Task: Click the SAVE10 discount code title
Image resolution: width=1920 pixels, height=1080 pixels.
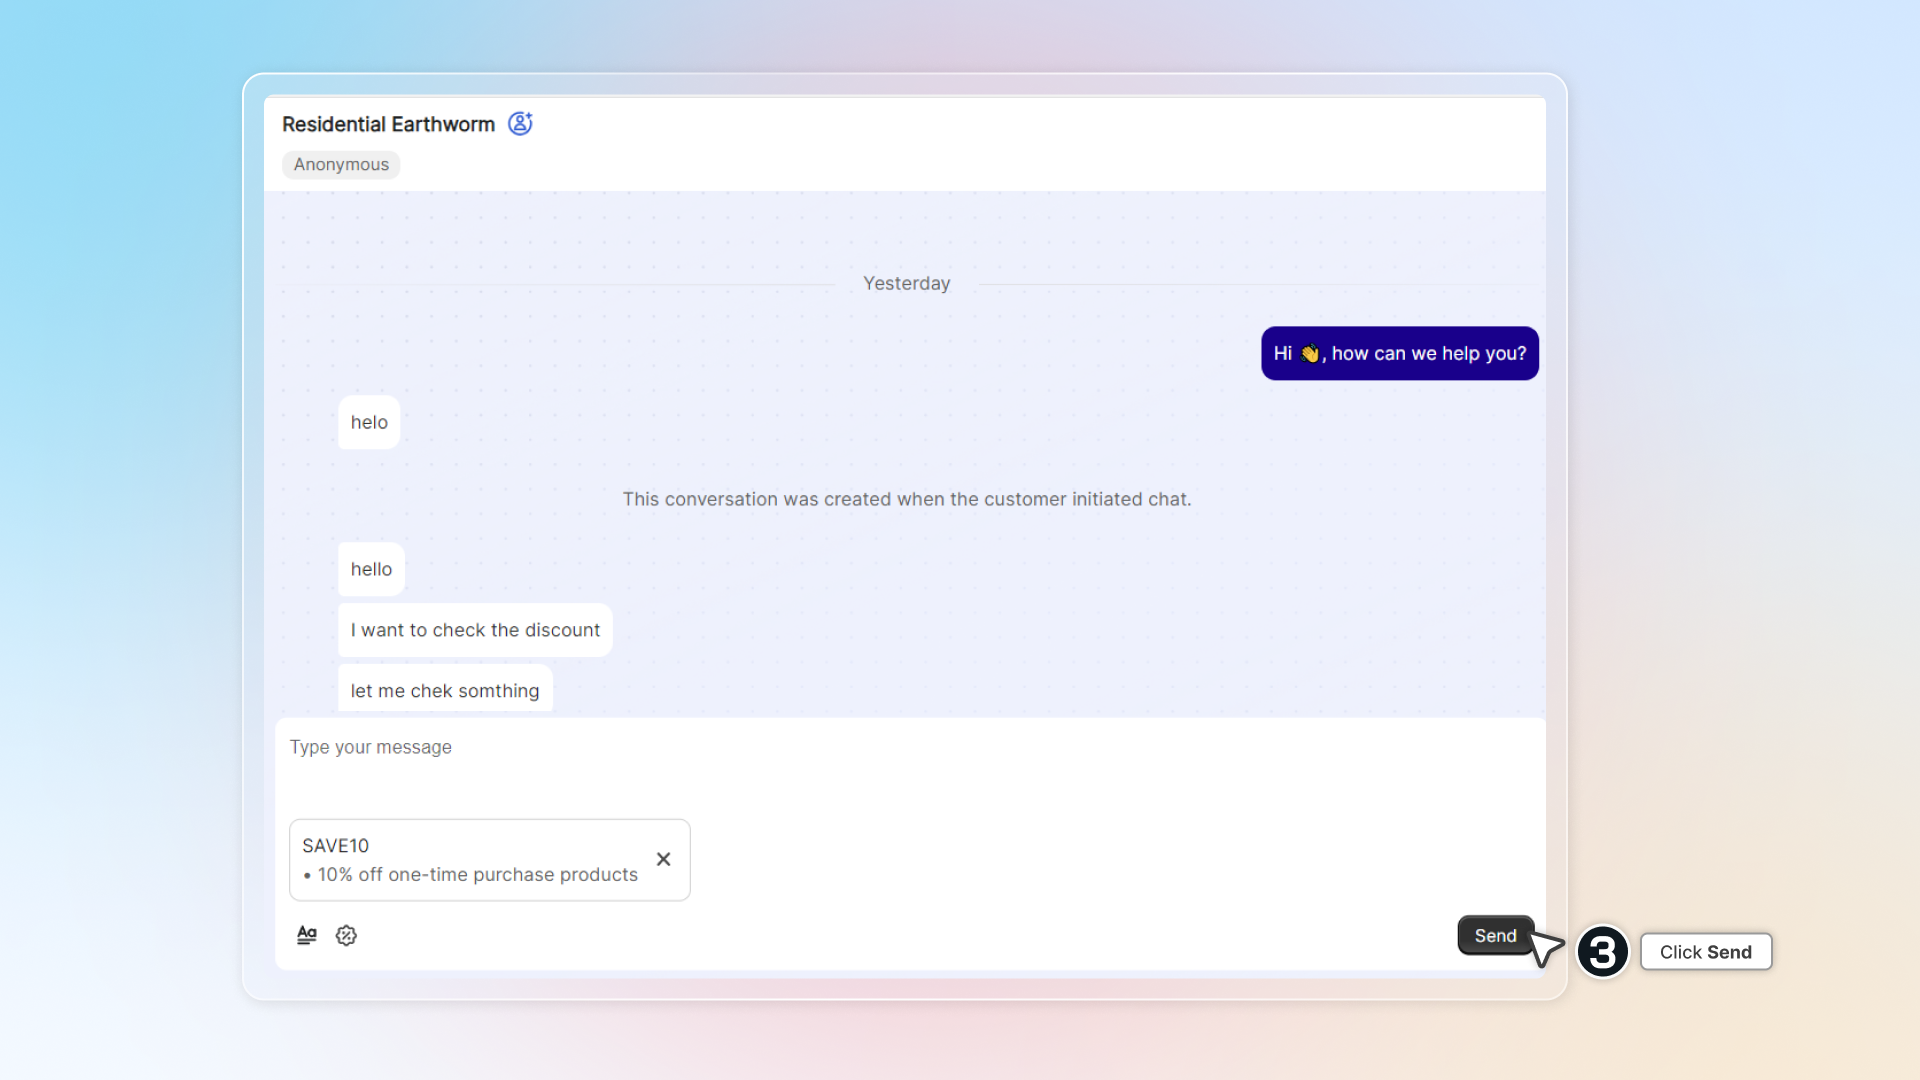Action: point(335,846)
